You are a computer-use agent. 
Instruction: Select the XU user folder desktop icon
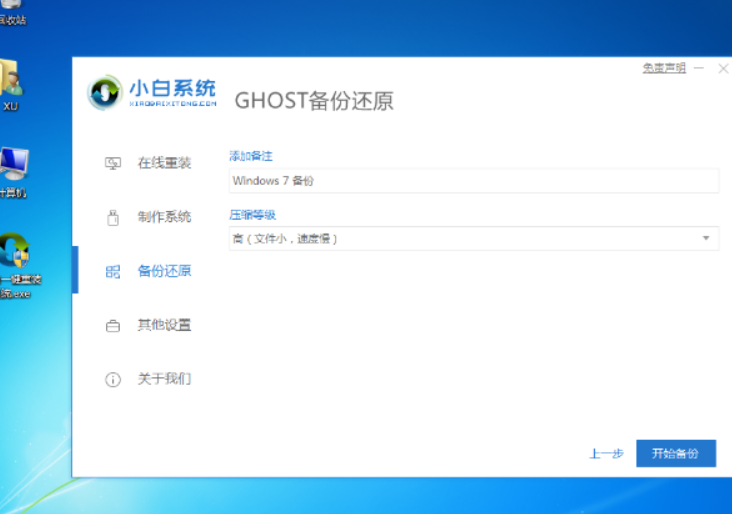11,80
